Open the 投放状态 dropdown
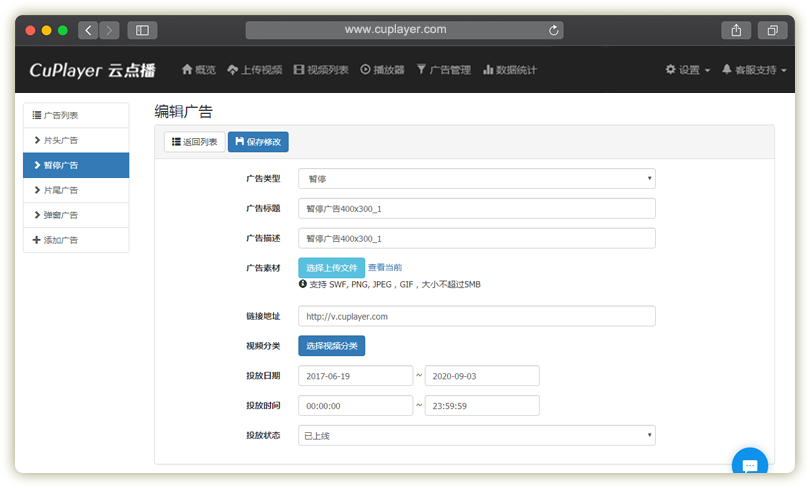Screen dimensions: 810x488 pyautogui.click(x=476, y=435)
